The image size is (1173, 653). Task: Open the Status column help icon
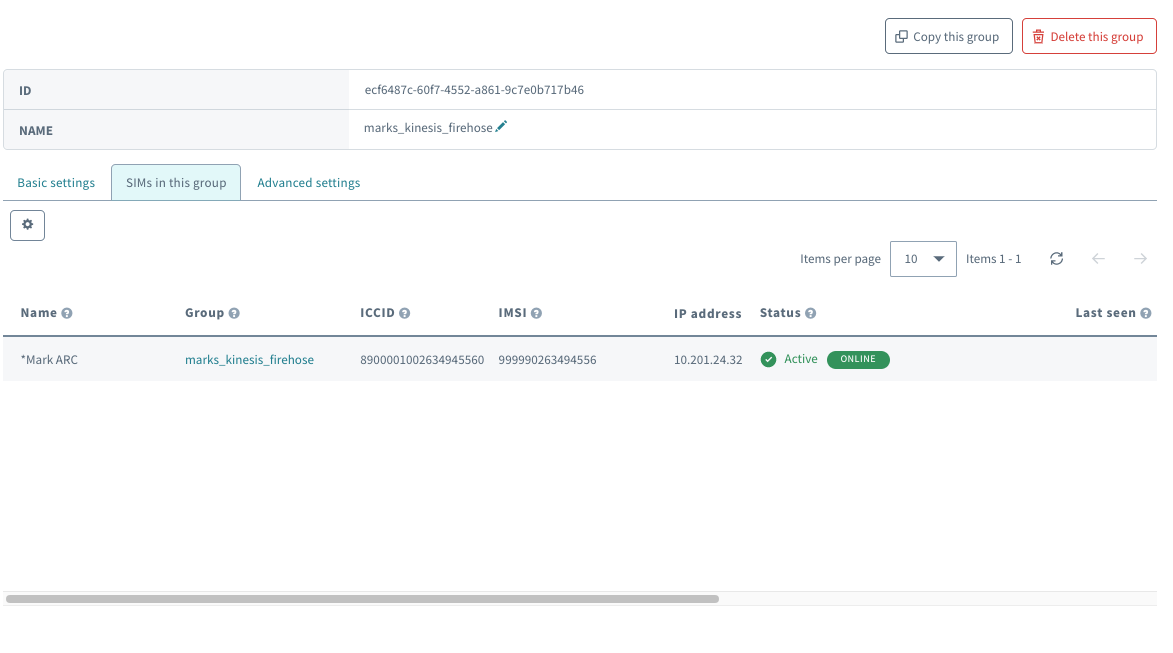pos(812,312)
